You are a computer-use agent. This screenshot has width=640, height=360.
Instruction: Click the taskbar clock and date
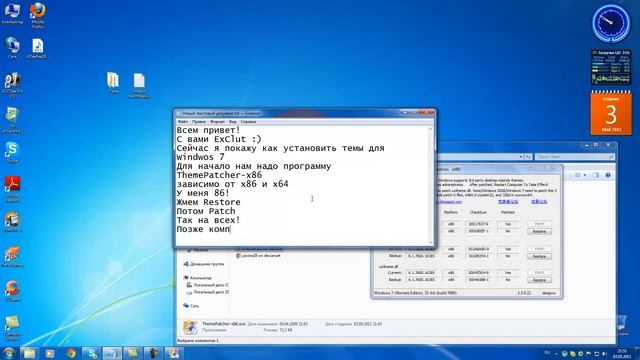coord(622,353)
